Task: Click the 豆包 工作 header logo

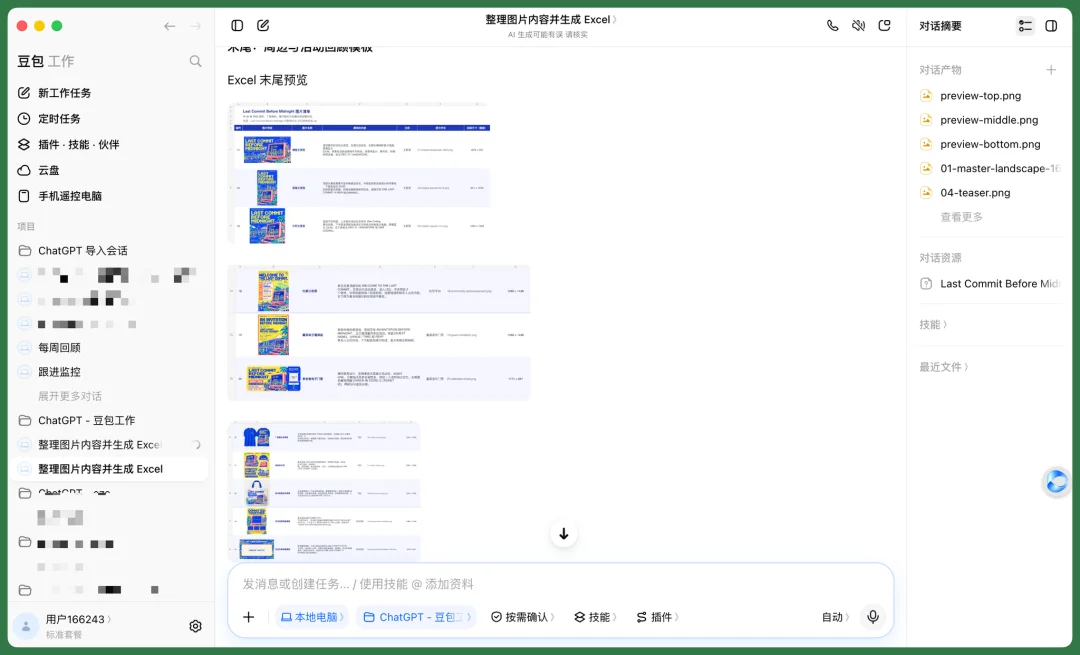Action: click(x=45, y=61)
